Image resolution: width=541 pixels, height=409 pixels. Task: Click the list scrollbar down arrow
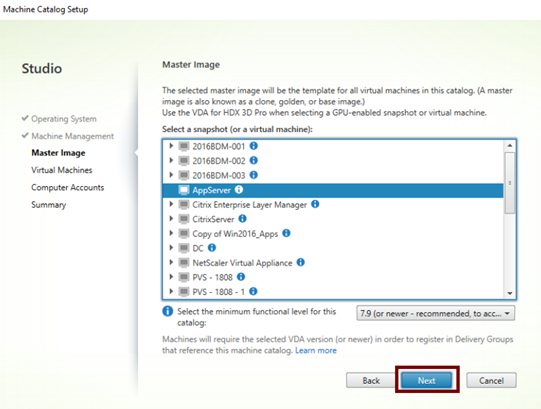(510, 293)
